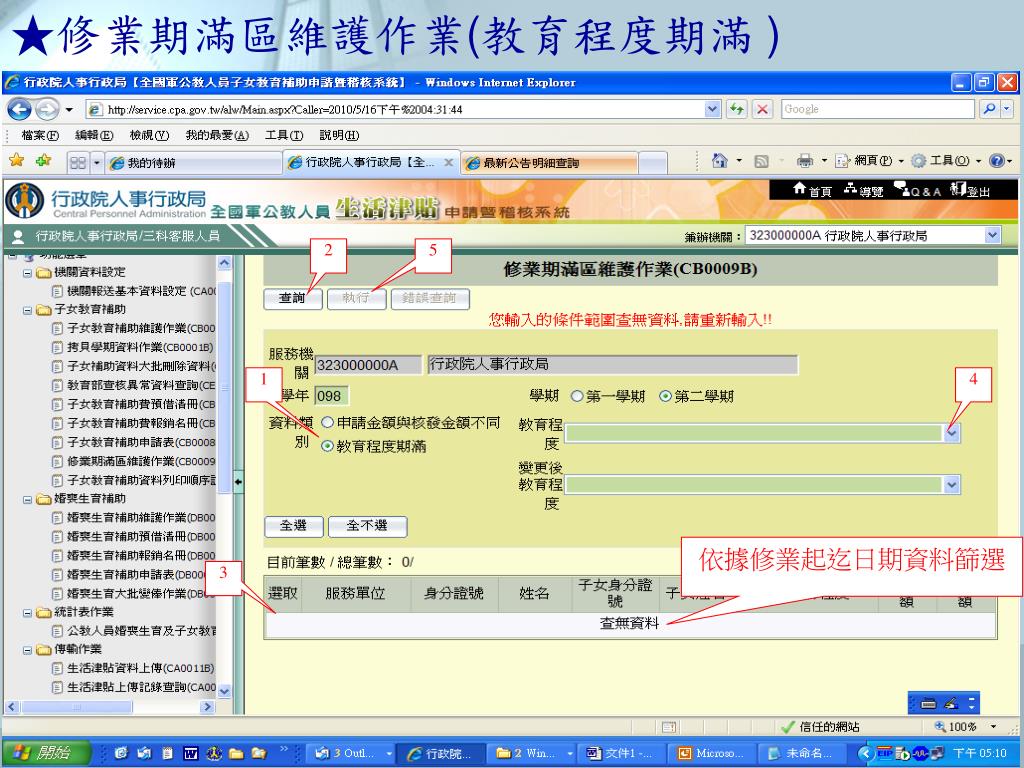Select 申請金額與核發金額不同 radio option

(328, 423)
